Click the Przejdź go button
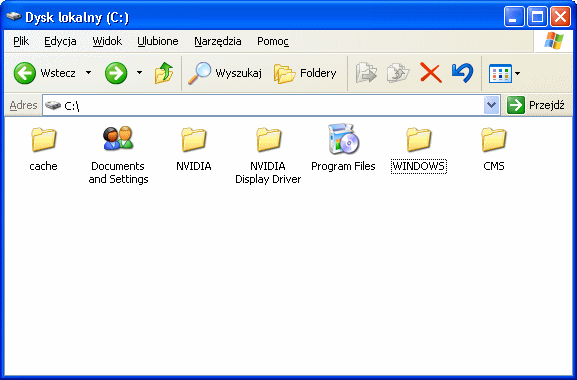The image size is (577, 380). pyautogui.click(x=536, y=105)
